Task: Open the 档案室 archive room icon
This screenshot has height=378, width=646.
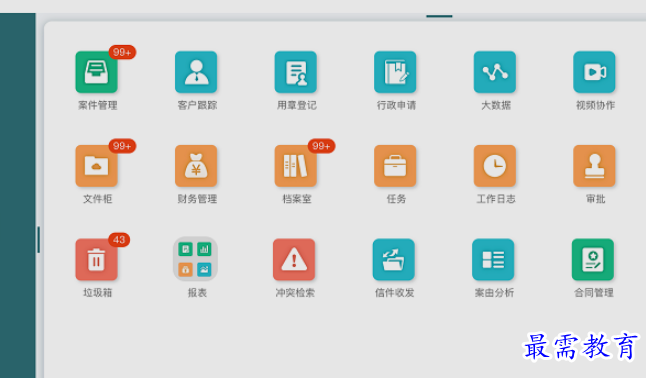Action: click(x=296, y=166)
